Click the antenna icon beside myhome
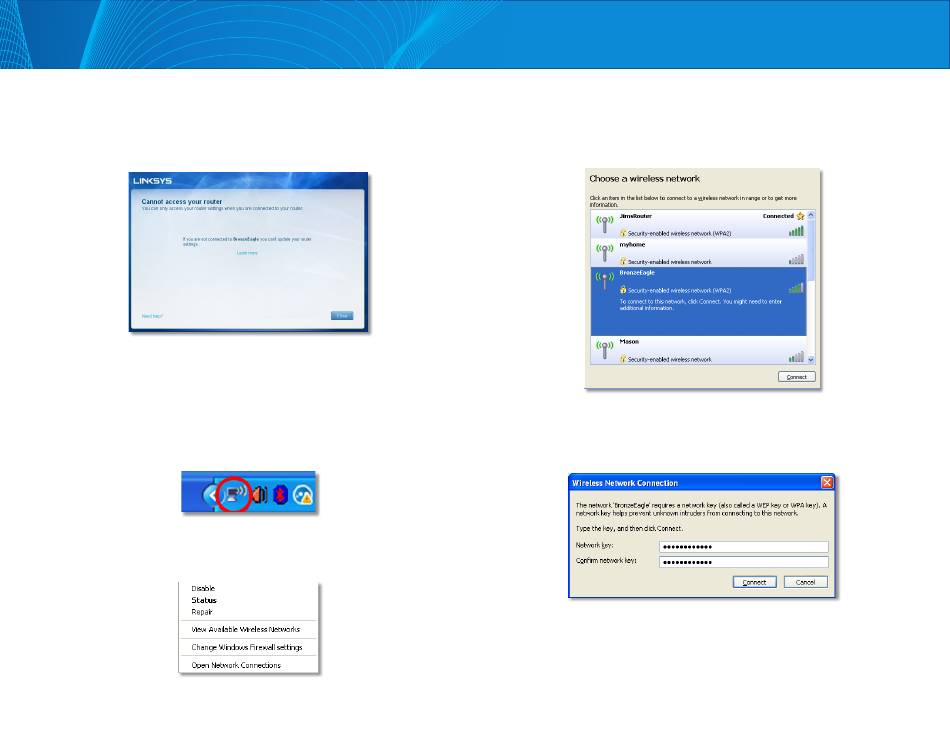 (x=605, y=252)
